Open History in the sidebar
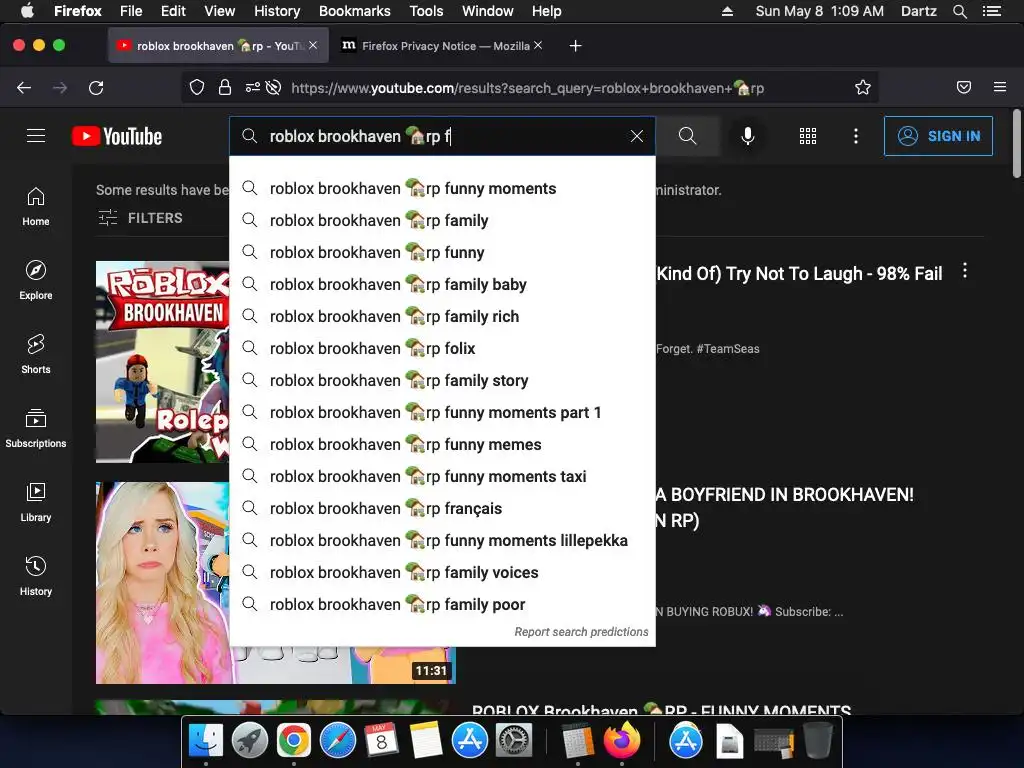 tap(36, 575)
